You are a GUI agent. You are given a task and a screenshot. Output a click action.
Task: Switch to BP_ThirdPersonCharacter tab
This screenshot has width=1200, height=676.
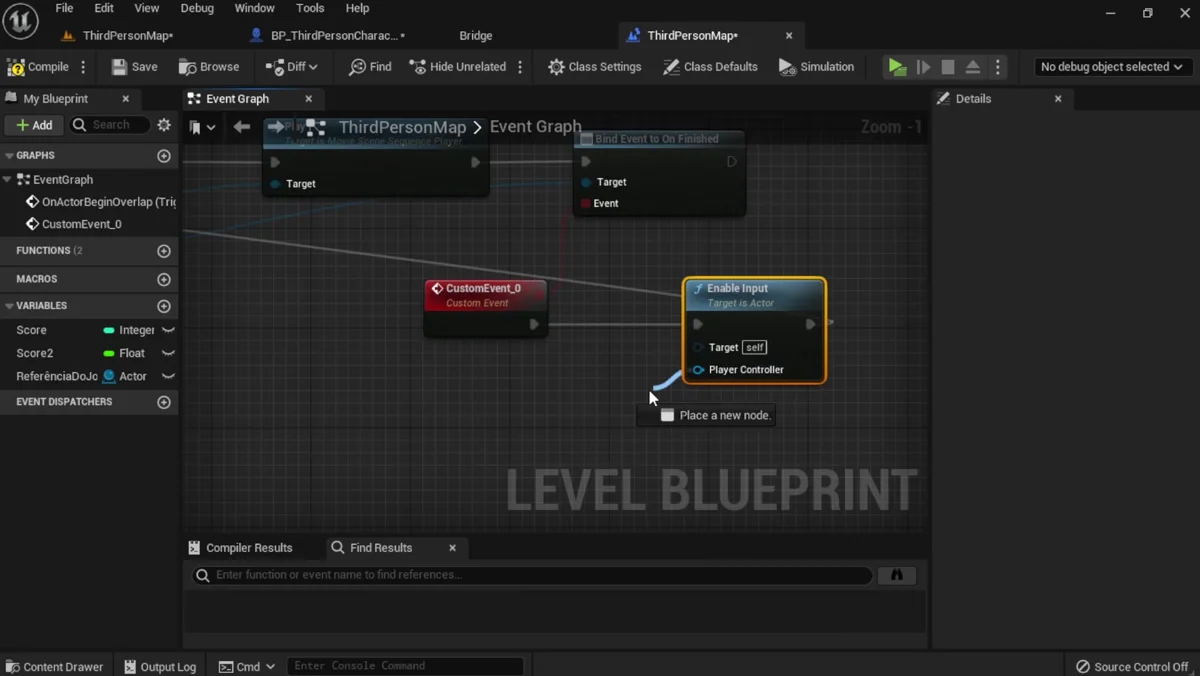327,35
